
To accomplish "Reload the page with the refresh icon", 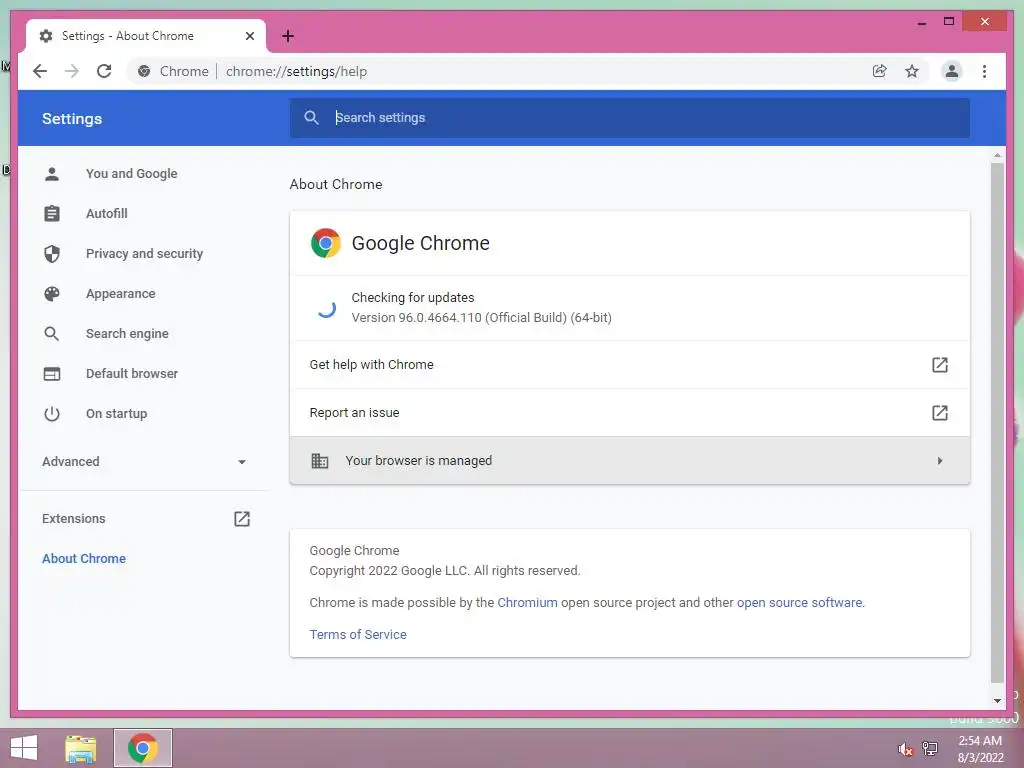I will pos(104,71).
